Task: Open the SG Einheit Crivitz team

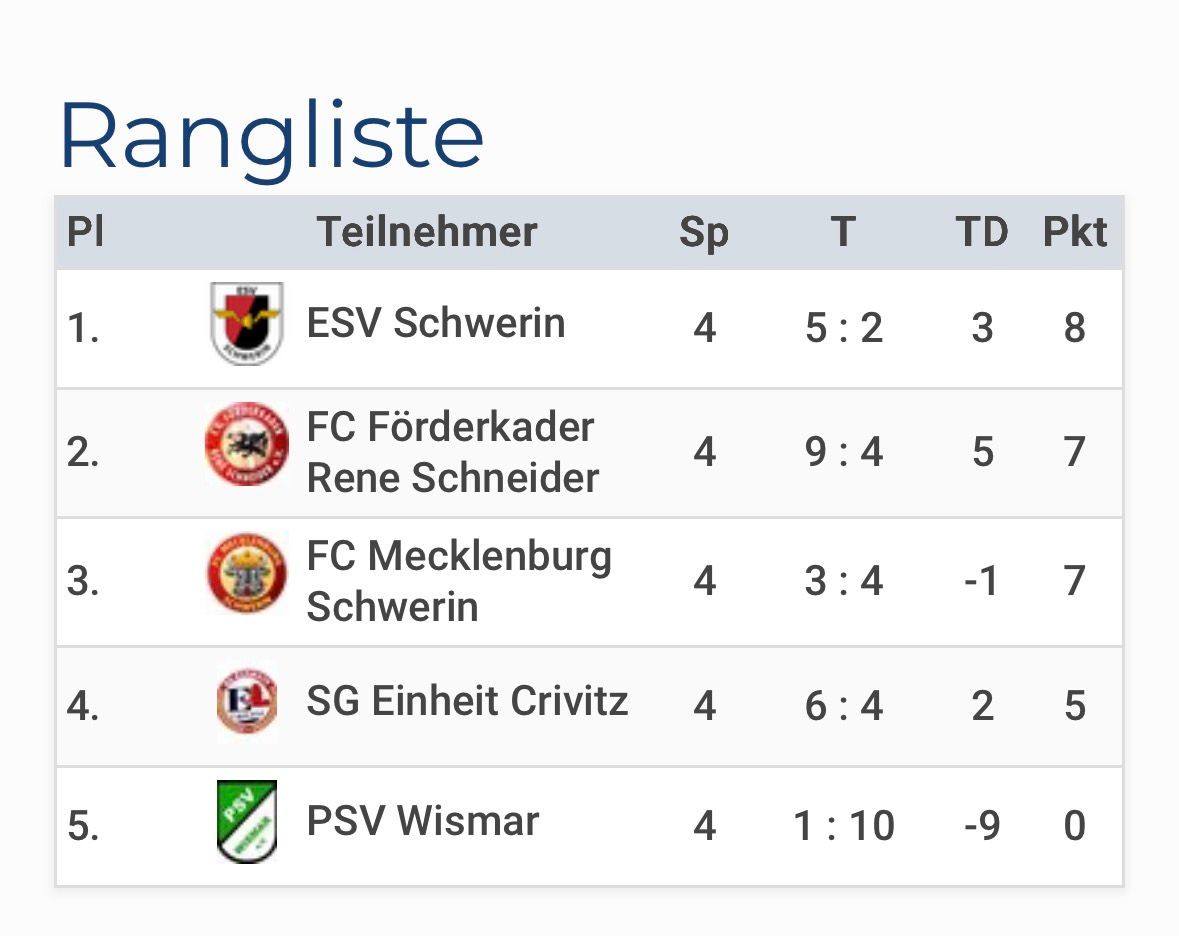Action: 467,701
